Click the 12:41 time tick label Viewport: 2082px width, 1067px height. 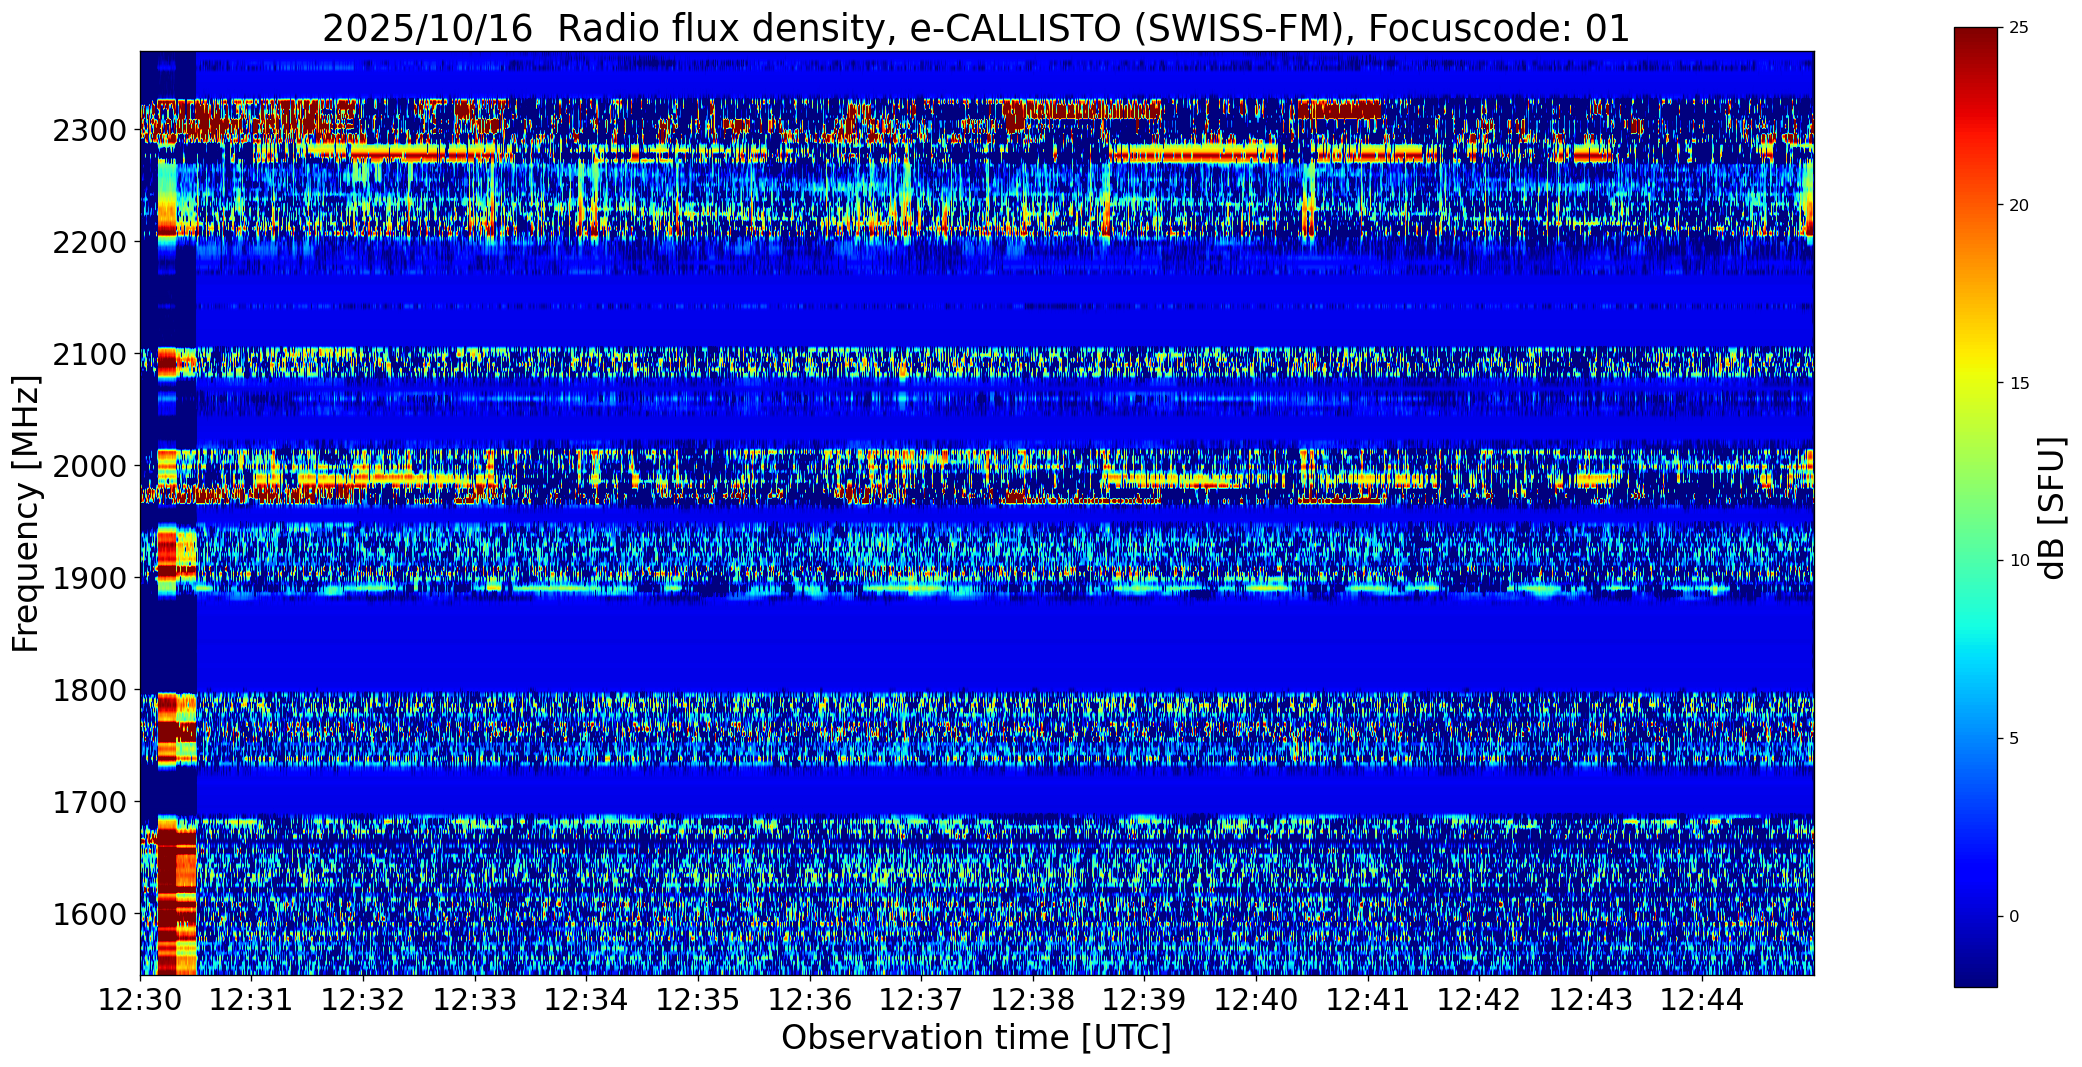(x=1368, y=1000)
